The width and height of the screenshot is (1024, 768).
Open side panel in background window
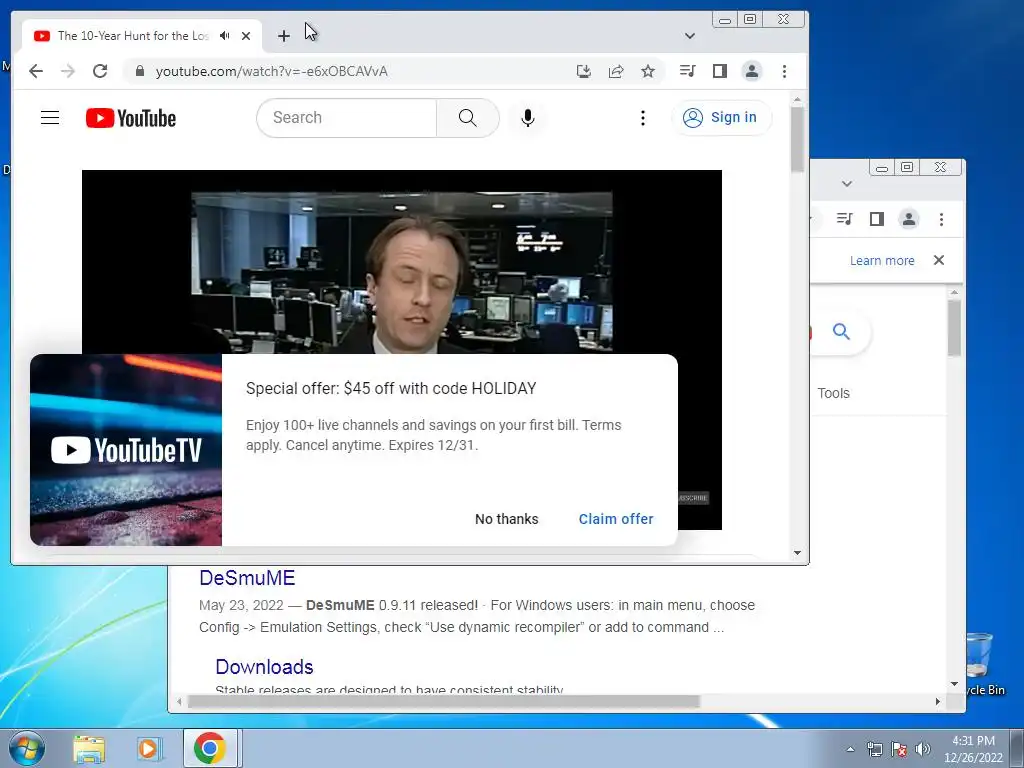point(876,219)
